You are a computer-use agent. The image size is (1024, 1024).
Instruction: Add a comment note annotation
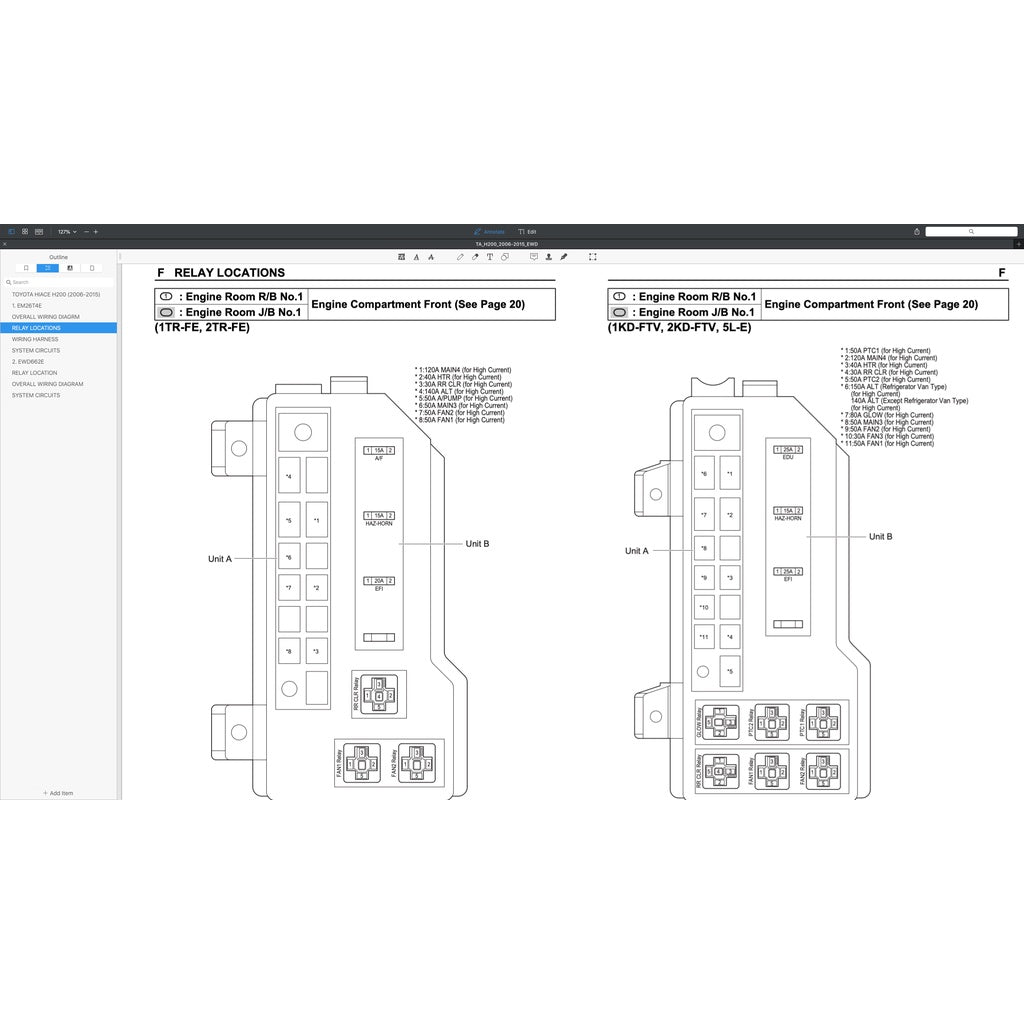click(533, 257)
